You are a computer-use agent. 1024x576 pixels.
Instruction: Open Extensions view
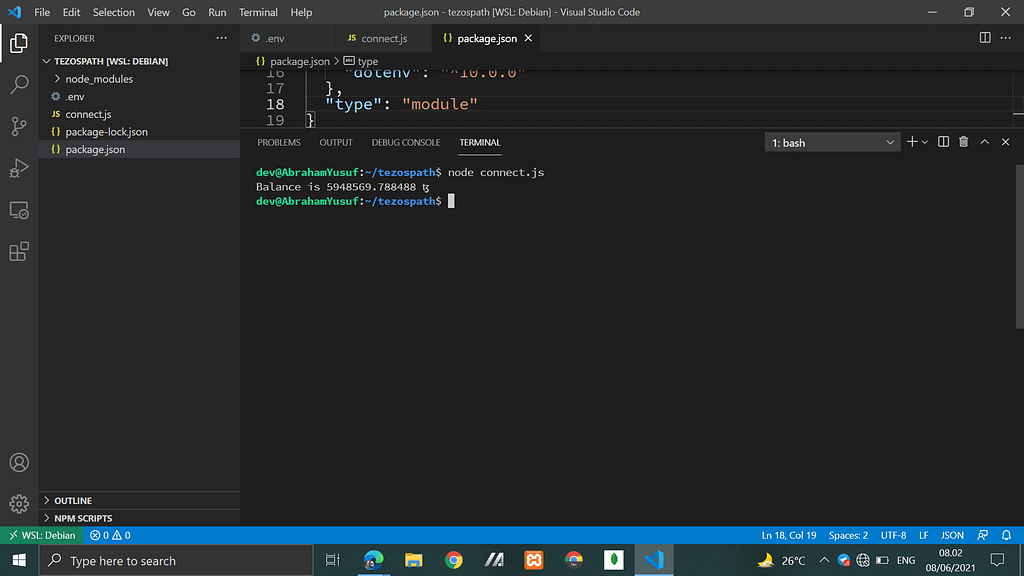coord(19,251)
